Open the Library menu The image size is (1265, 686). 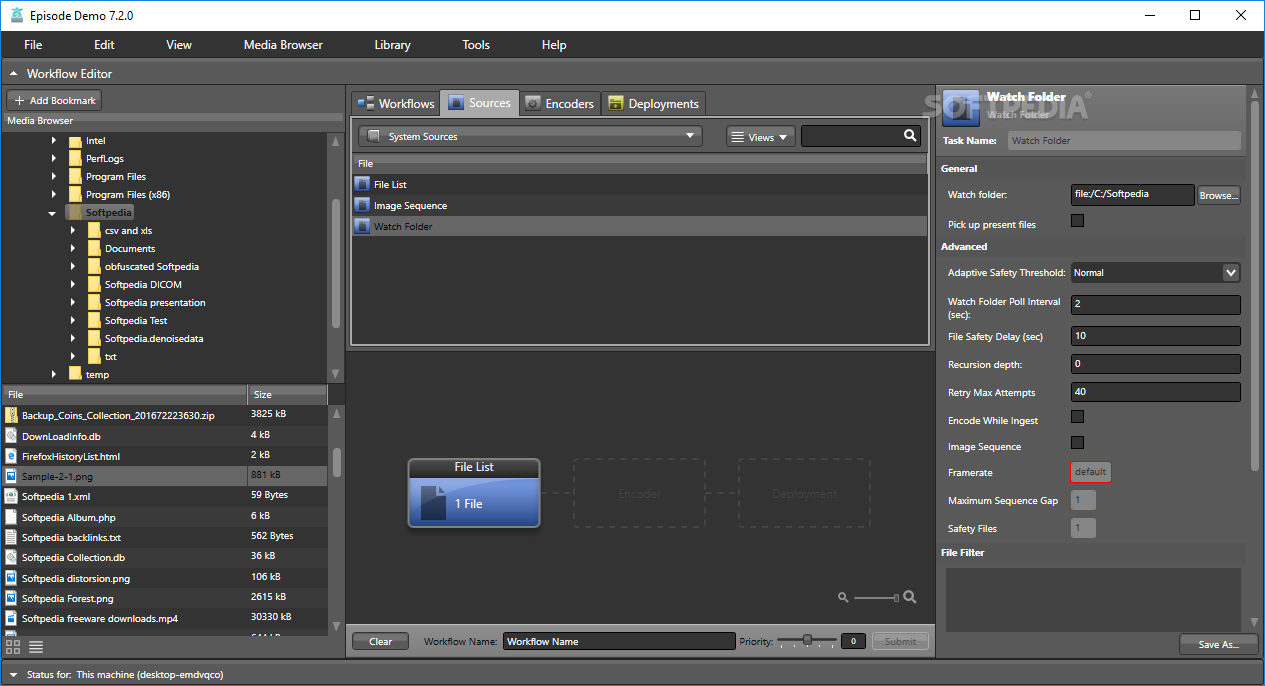[x=392, y=45]
